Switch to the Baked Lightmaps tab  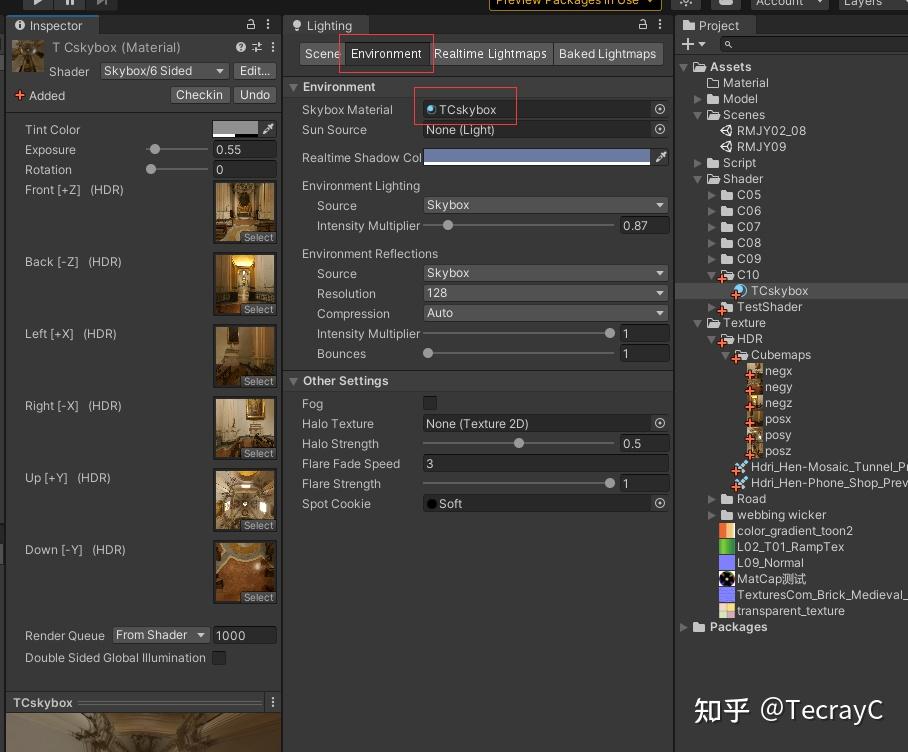[608, 54]
